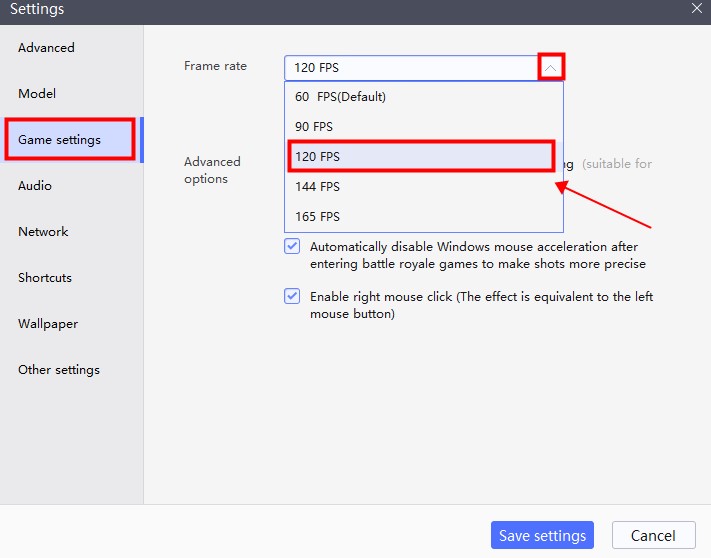Close the Settings window with X

click(697, 8)
